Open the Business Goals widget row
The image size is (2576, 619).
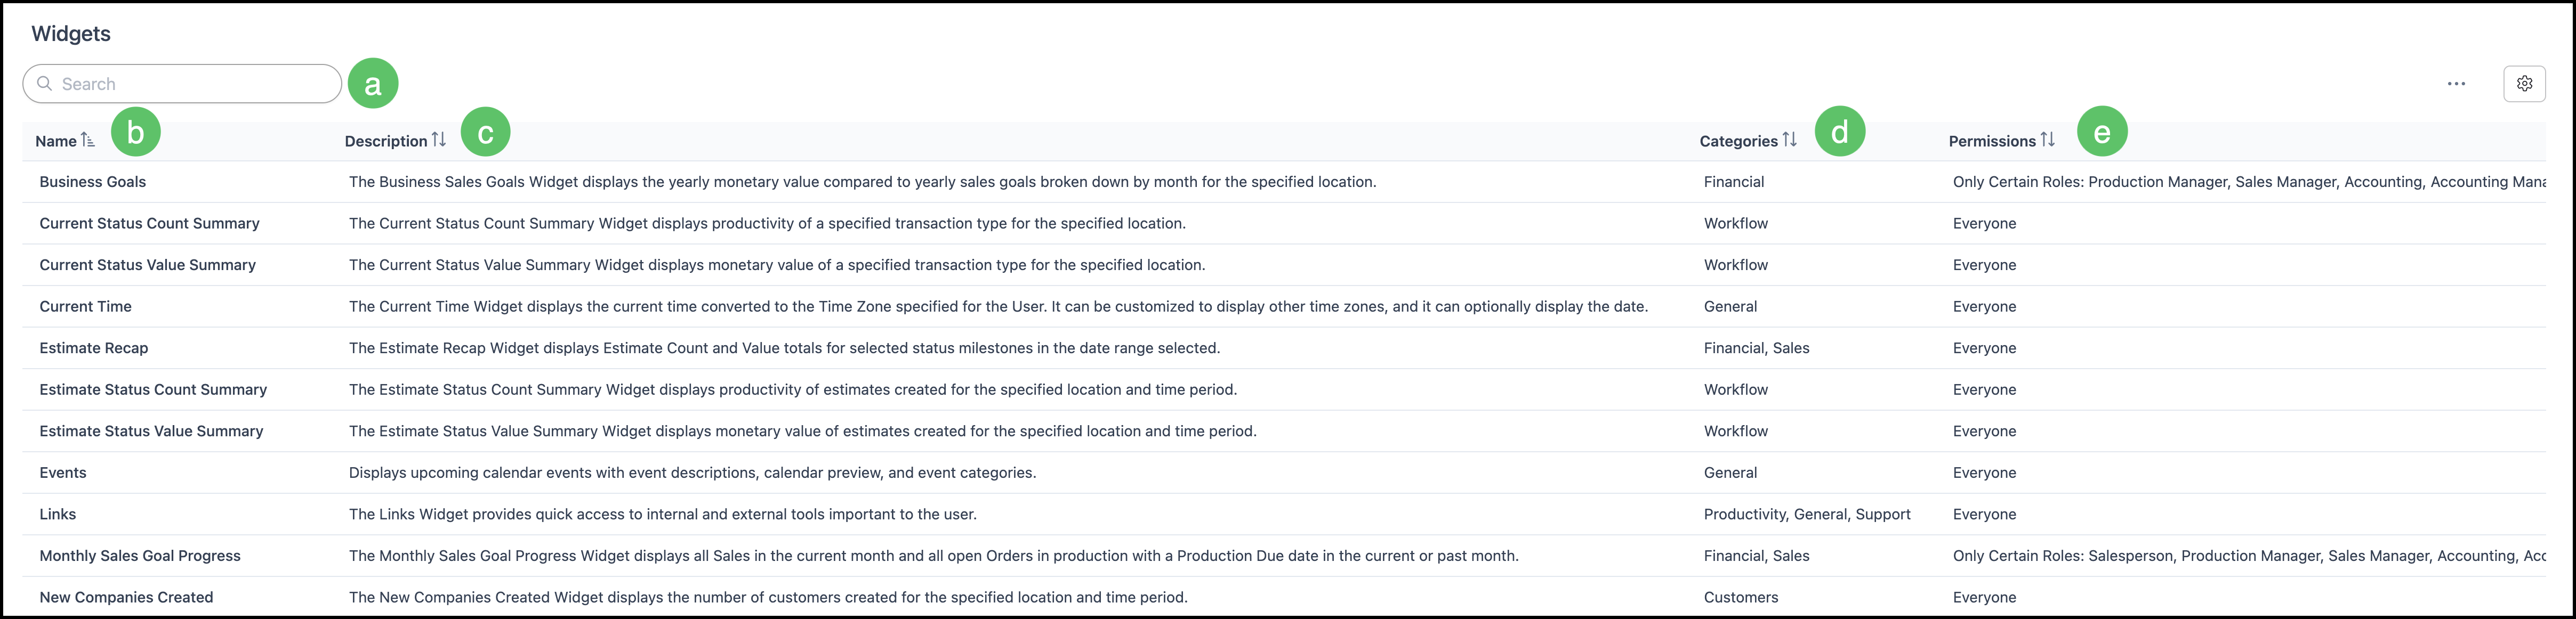(1284, 182)
